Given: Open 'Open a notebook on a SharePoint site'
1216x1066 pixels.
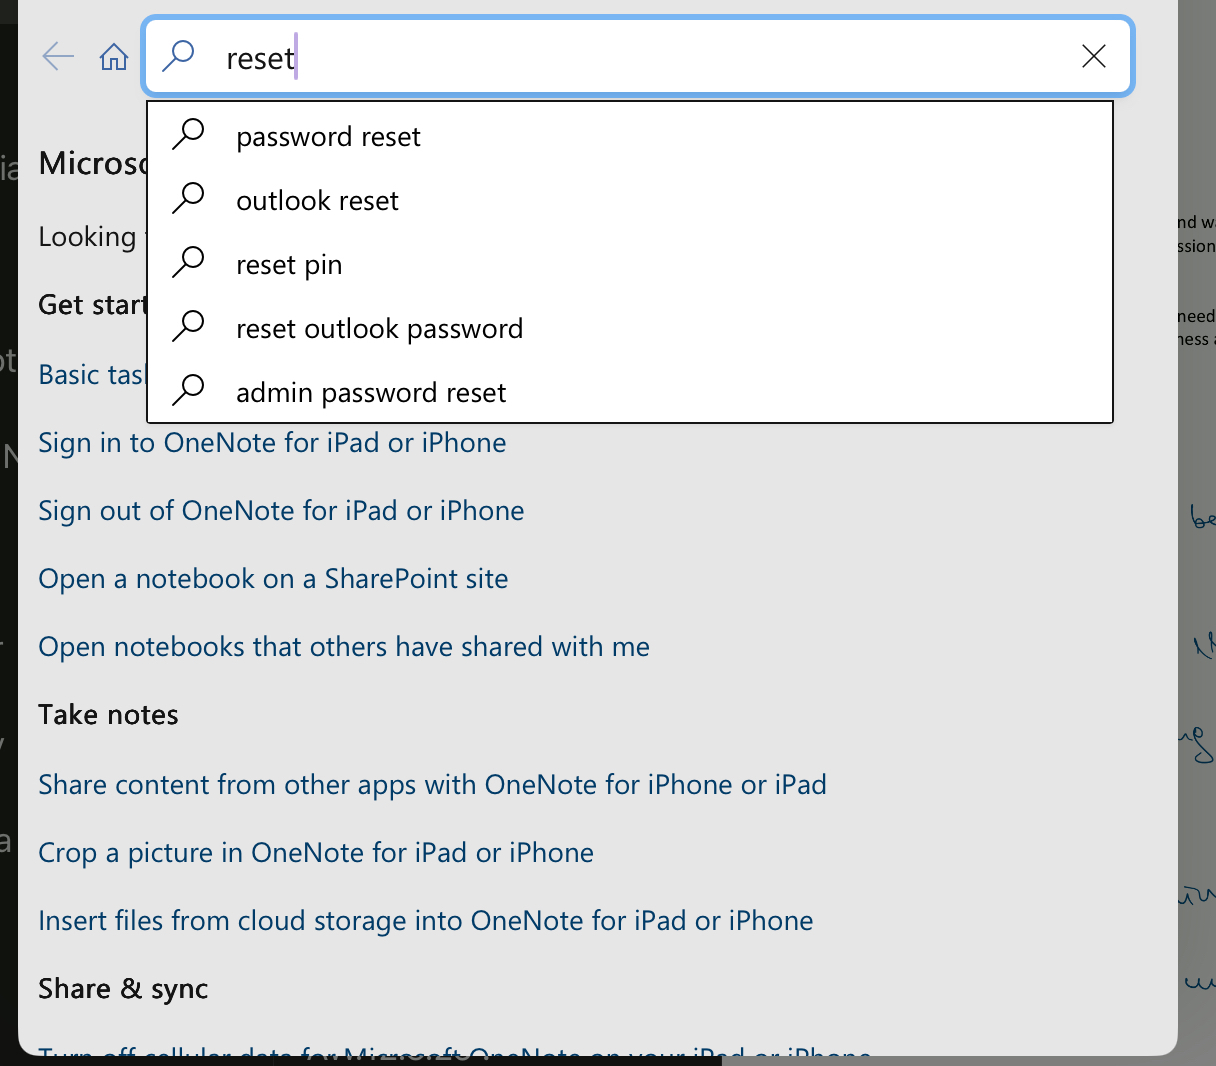Looking at the screenshot, I should point(273,579).
